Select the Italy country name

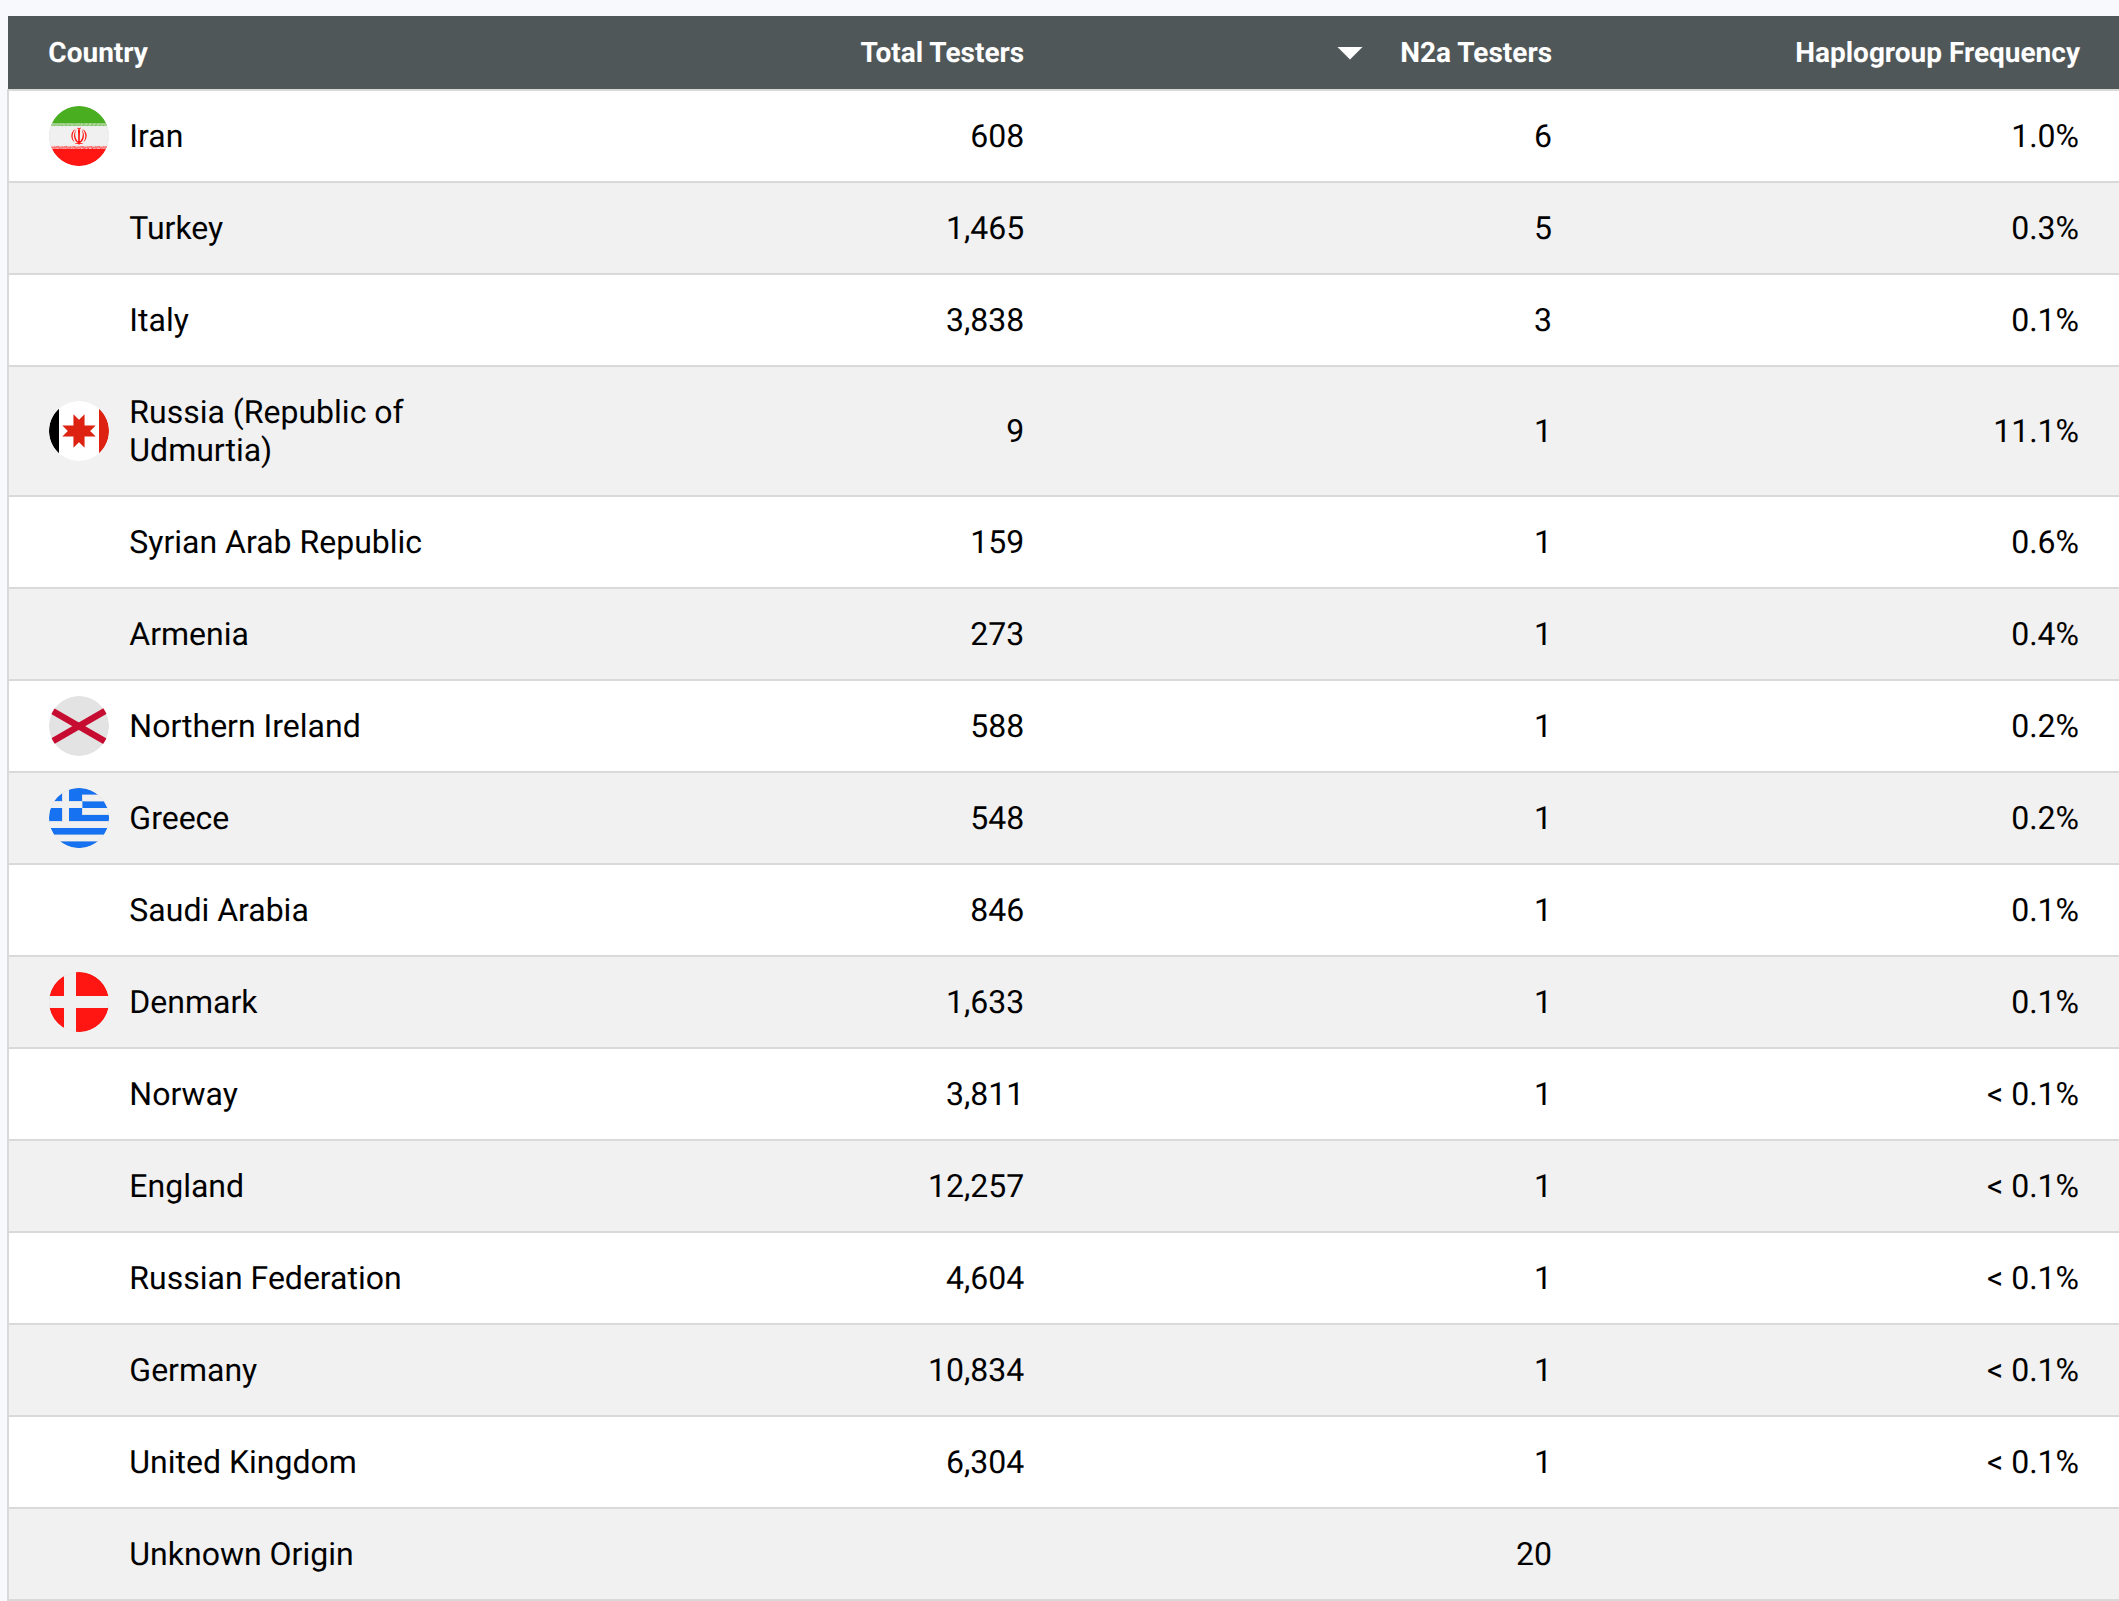[159, 320]
